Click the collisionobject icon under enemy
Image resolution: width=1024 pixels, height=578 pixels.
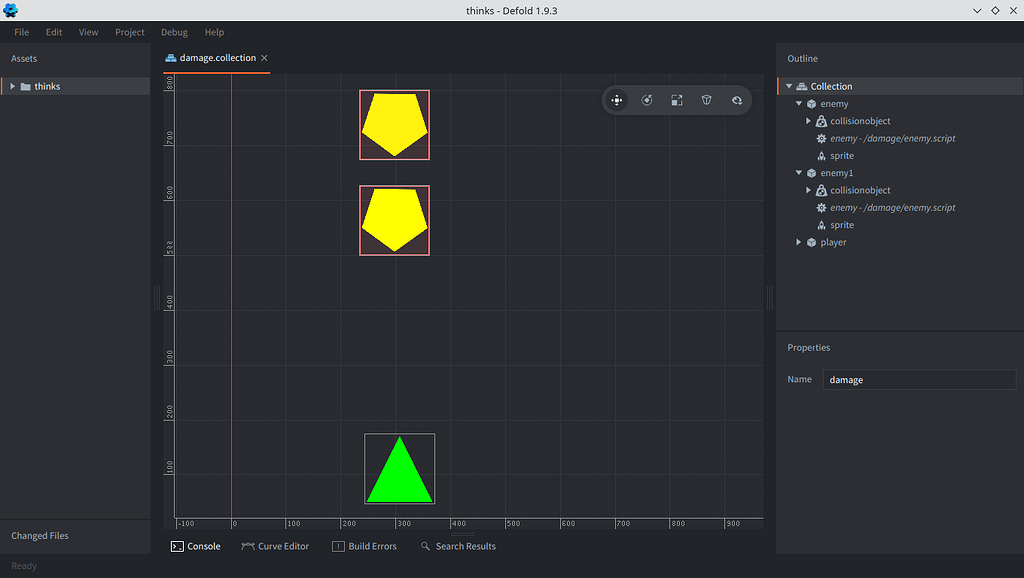(x=821, y=121)
